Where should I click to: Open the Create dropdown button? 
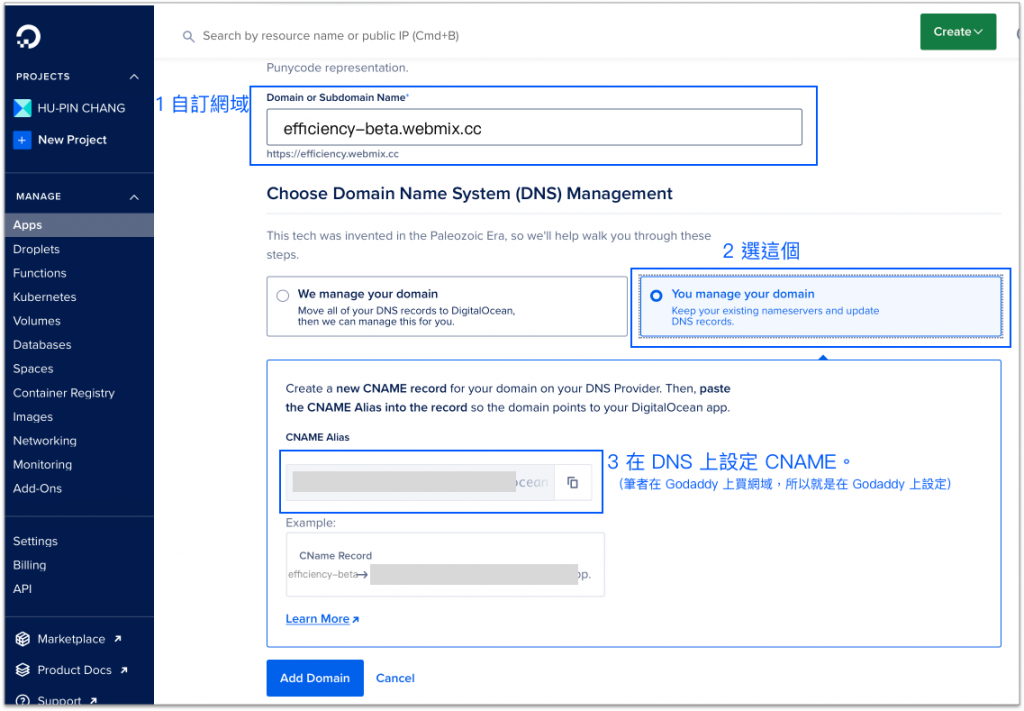(x=958, y=31)
